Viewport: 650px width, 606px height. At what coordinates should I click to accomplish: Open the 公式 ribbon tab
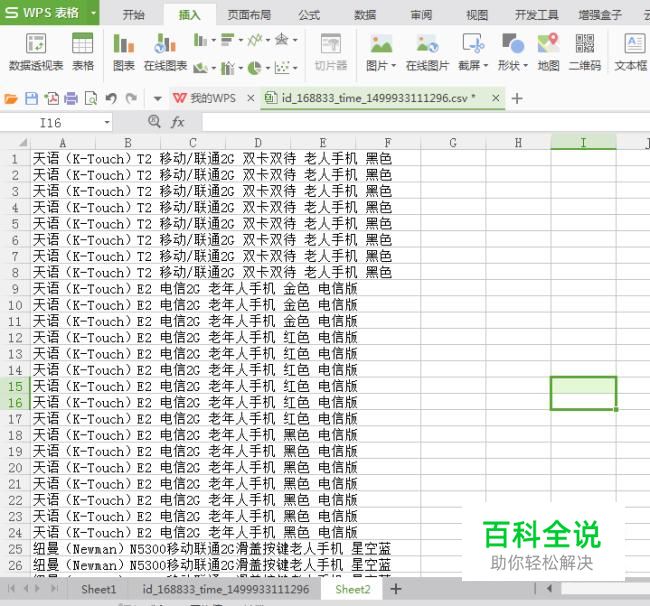[309, 15]
